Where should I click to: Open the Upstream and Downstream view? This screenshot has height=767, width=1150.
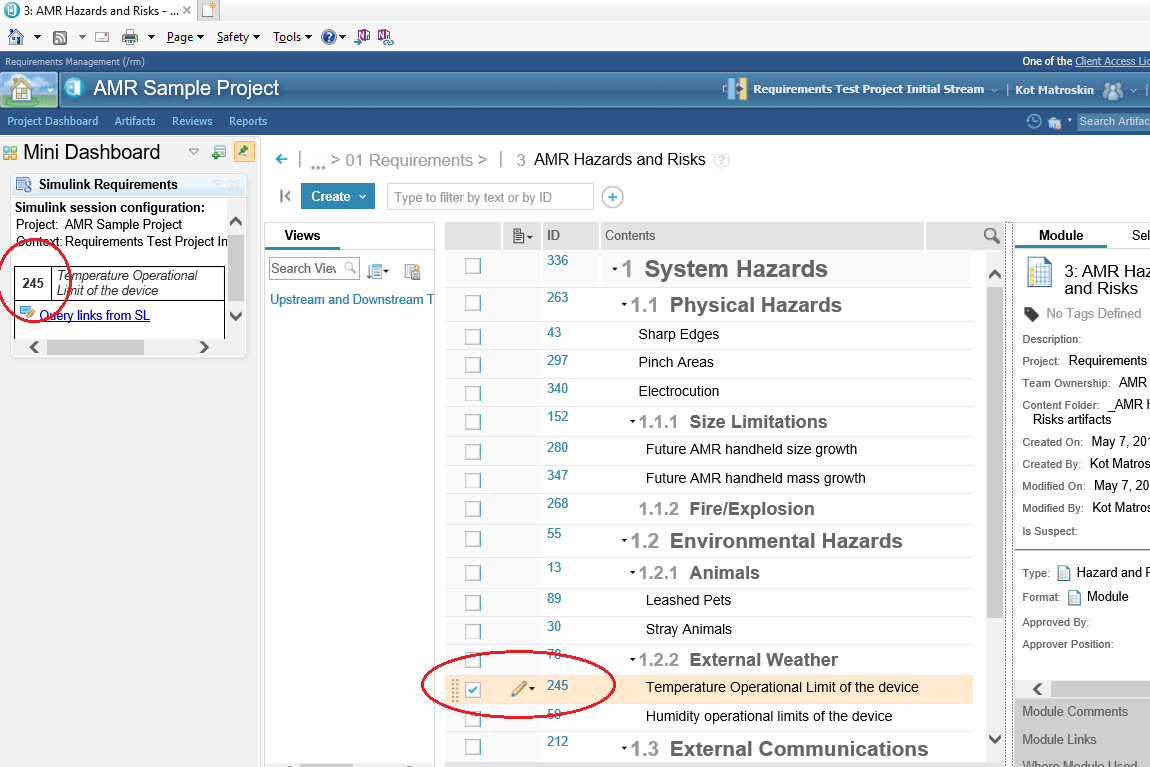[x=352, y=299]
